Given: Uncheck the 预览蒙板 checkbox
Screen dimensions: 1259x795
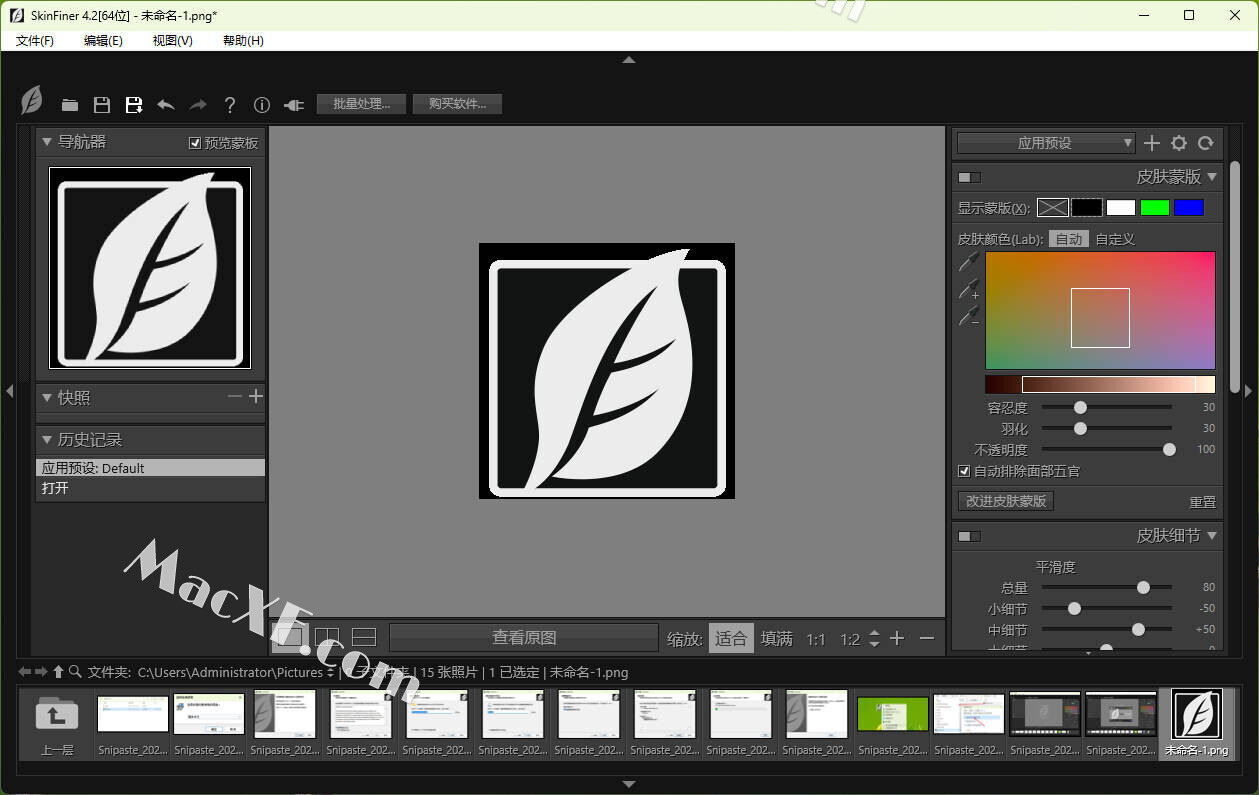Looking at the screenshot, I should click(195, 143).
